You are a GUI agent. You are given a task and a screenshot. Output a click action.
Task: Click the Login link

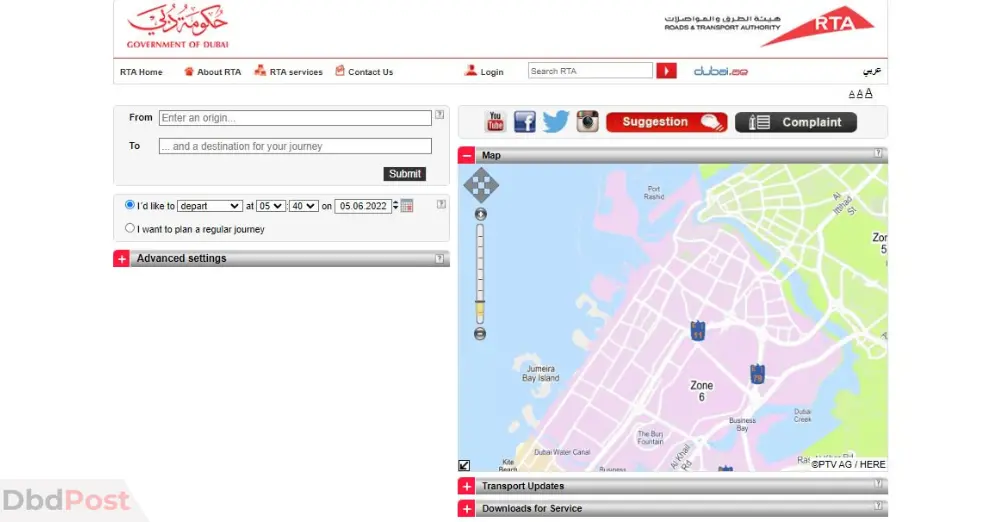[484, 71]
